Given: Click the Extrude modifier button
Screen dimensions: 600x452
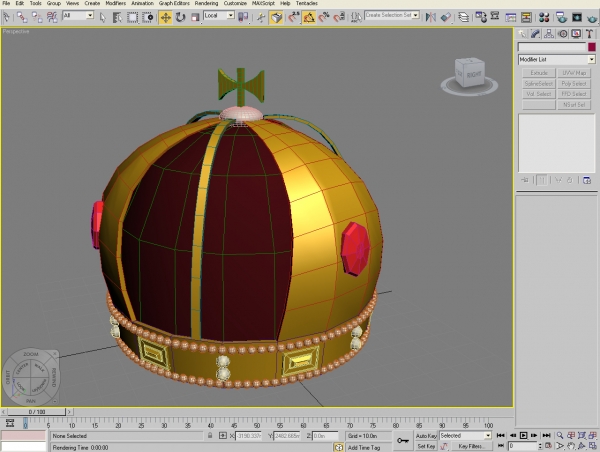Looking at the screenshot, I should tap(539, 73).
